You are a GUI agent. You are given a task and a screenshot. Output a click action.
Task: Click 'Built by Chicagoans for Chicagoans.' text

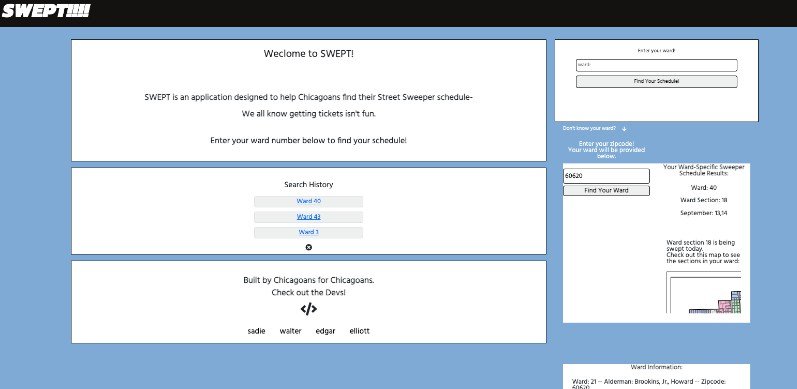(309, 280)
